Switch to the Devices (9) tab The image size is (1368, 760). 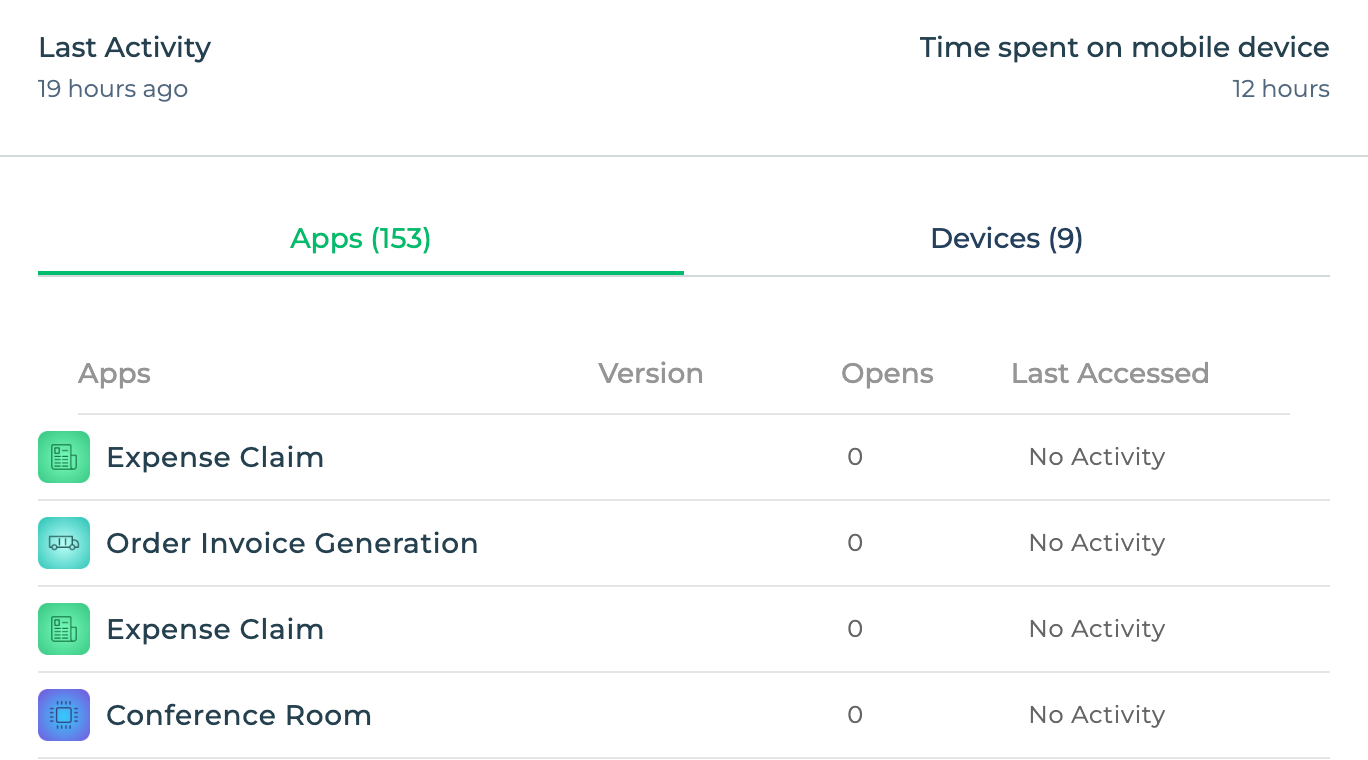1007,239
